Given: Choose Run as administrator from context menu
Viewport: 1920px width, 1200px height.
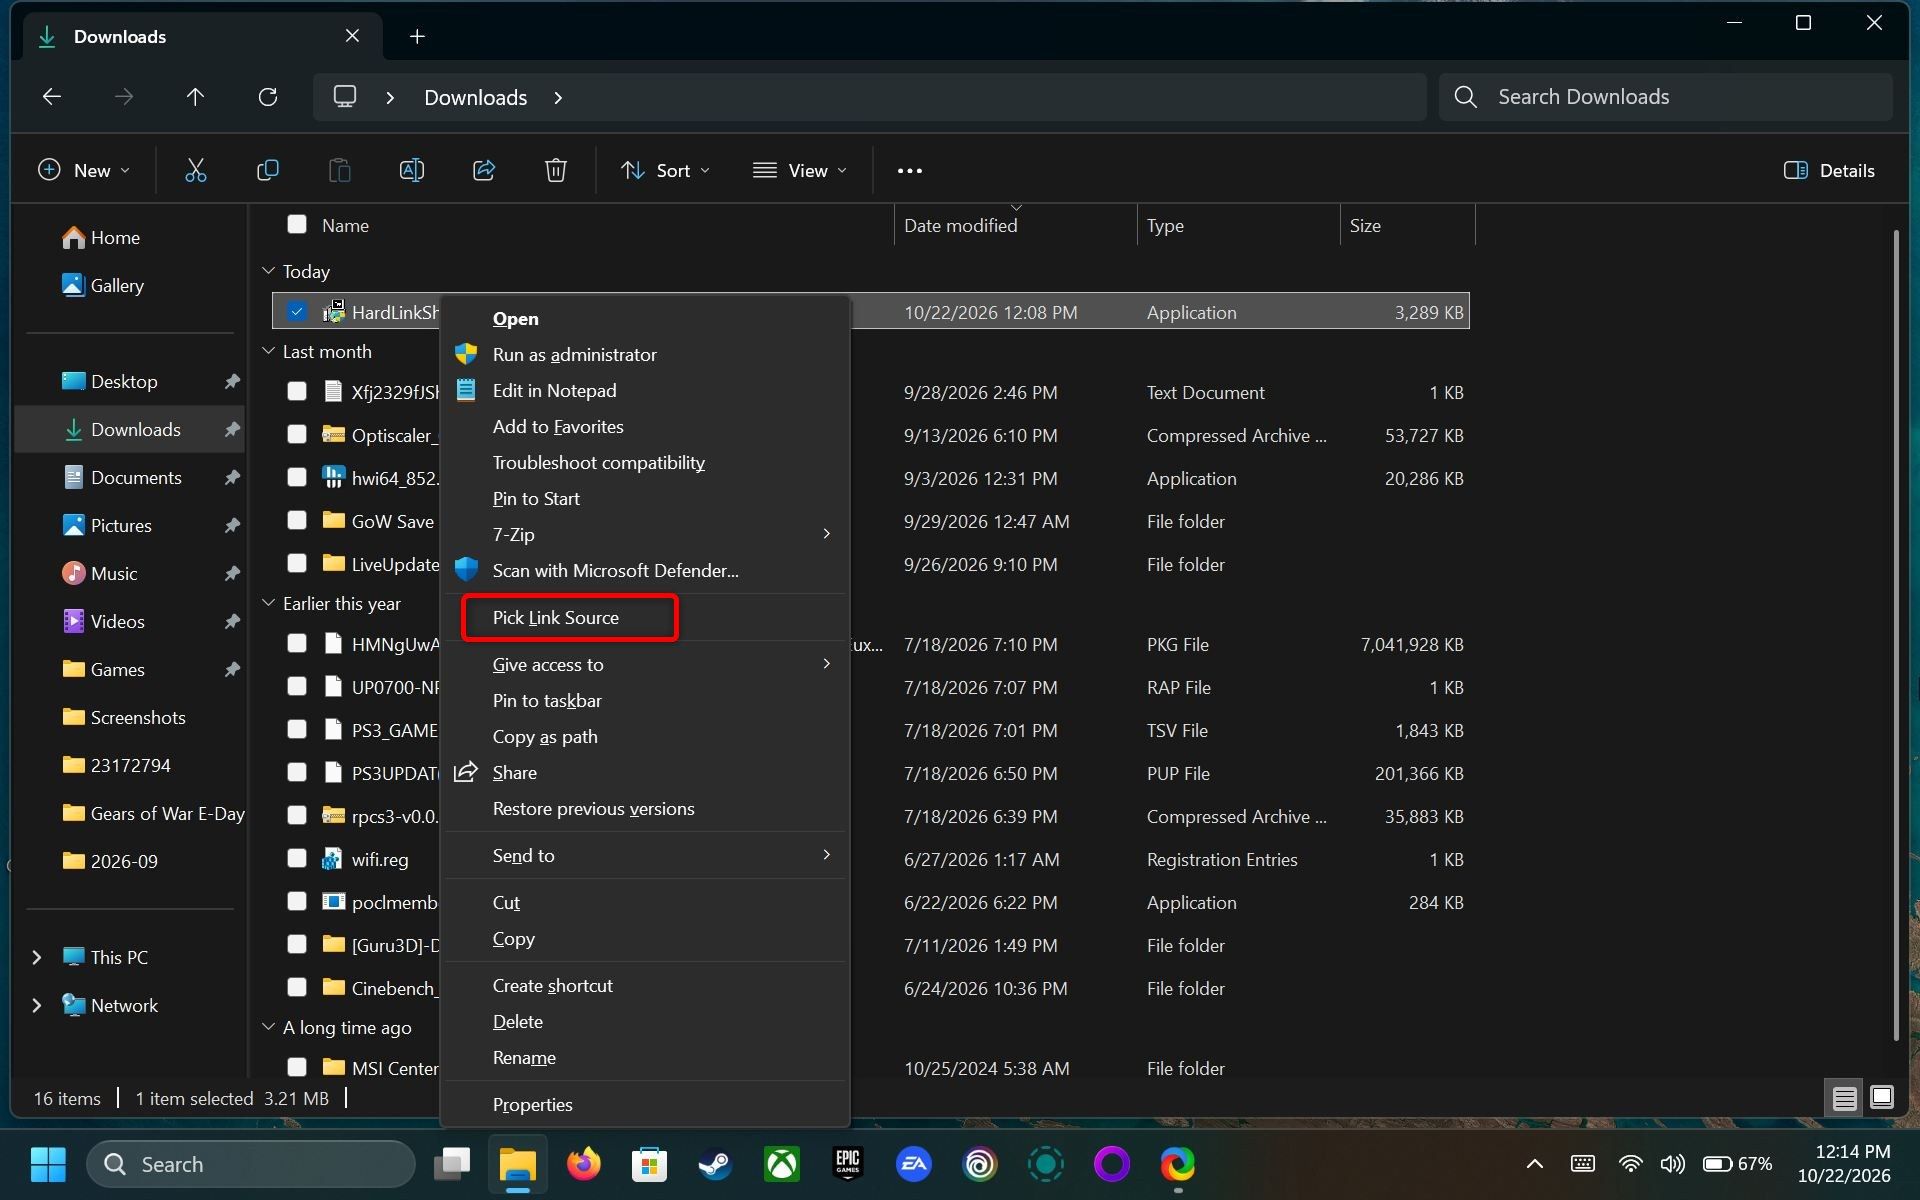Looking at the screenshot, I should [x=645, y=354].
